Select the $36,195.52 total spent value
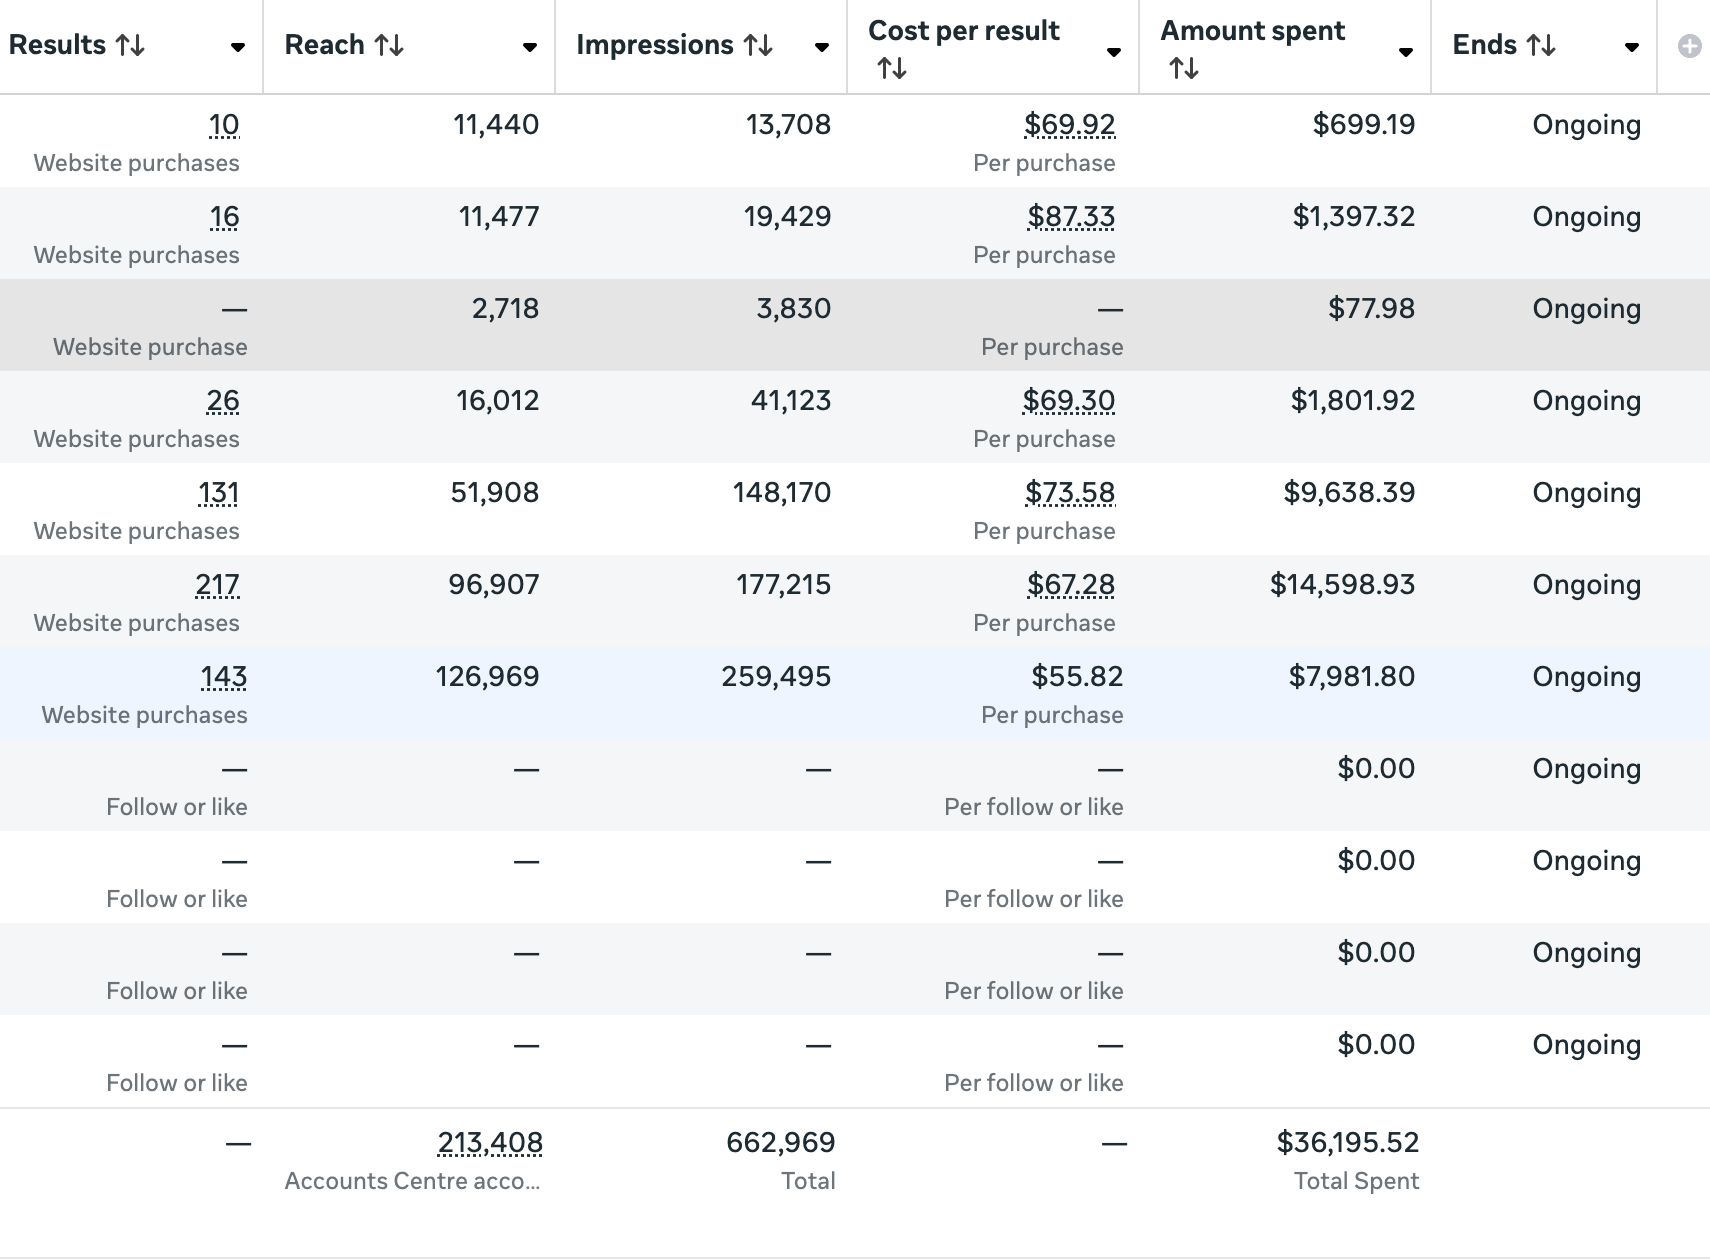Image resolution: width=1710 pixels, height=1260 pixels. coord(1348,1143)
